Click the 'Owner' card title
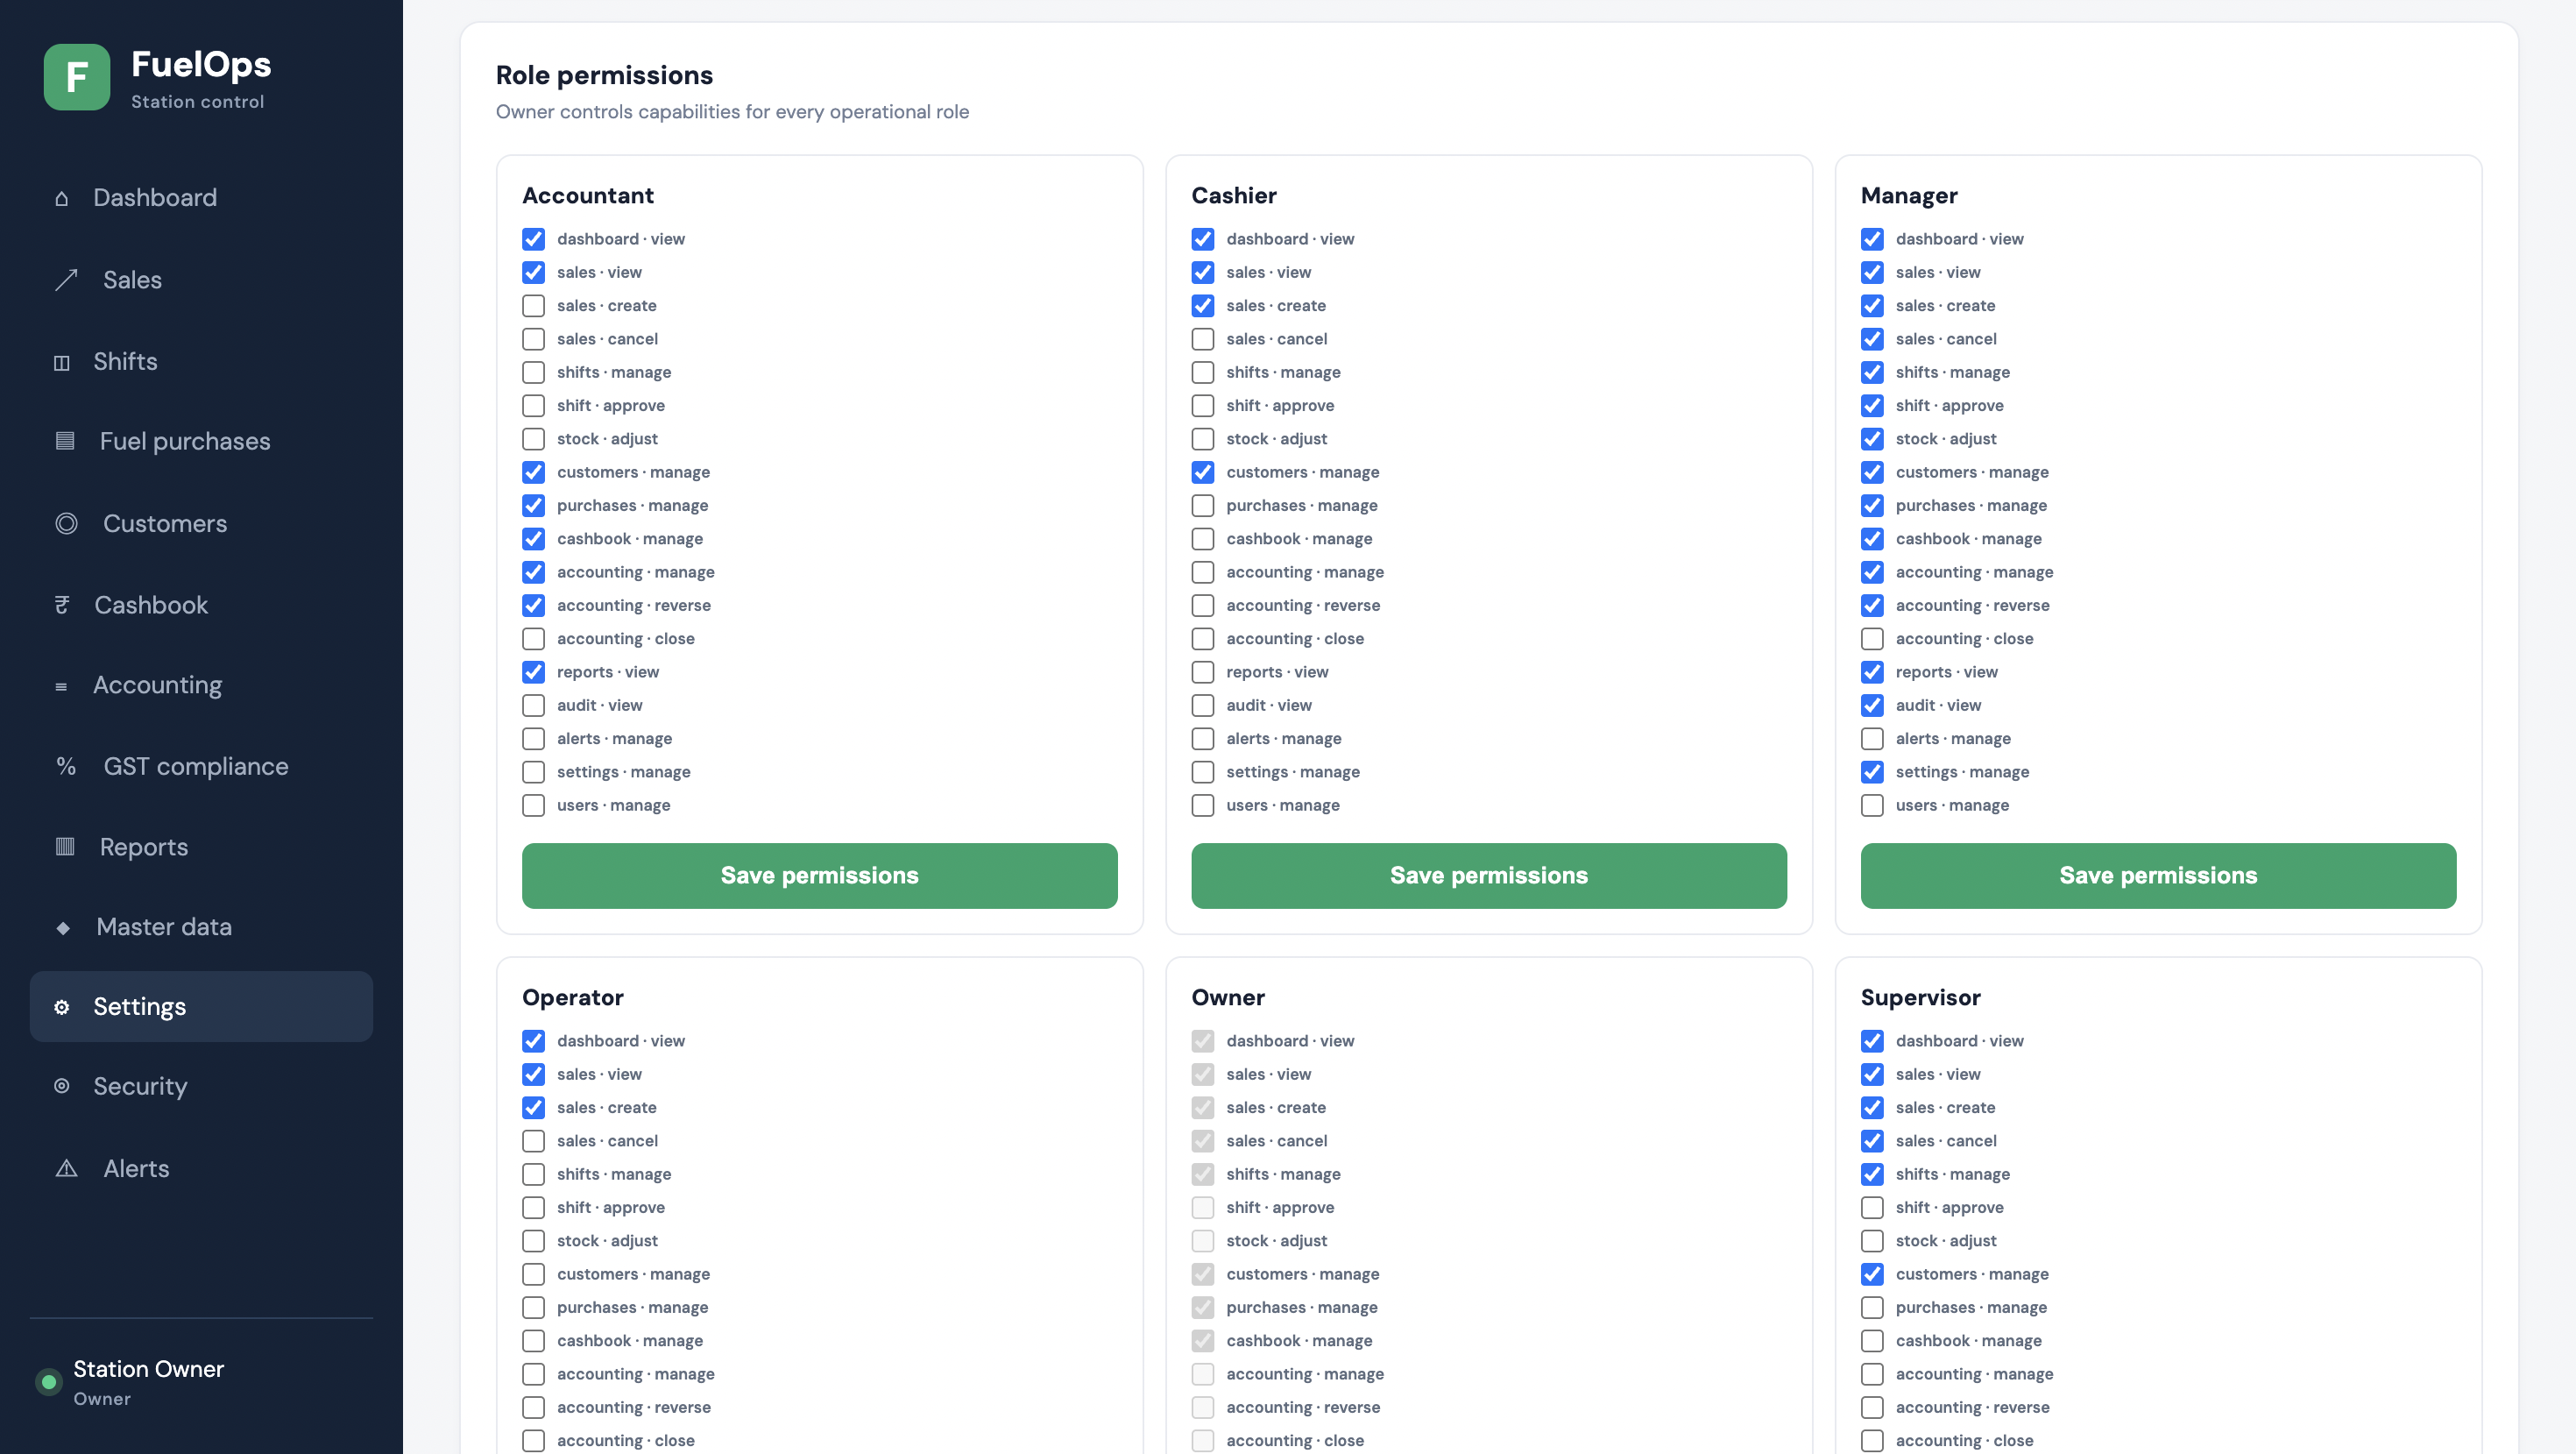The image size is (2576, 1454). point(1228,998)
